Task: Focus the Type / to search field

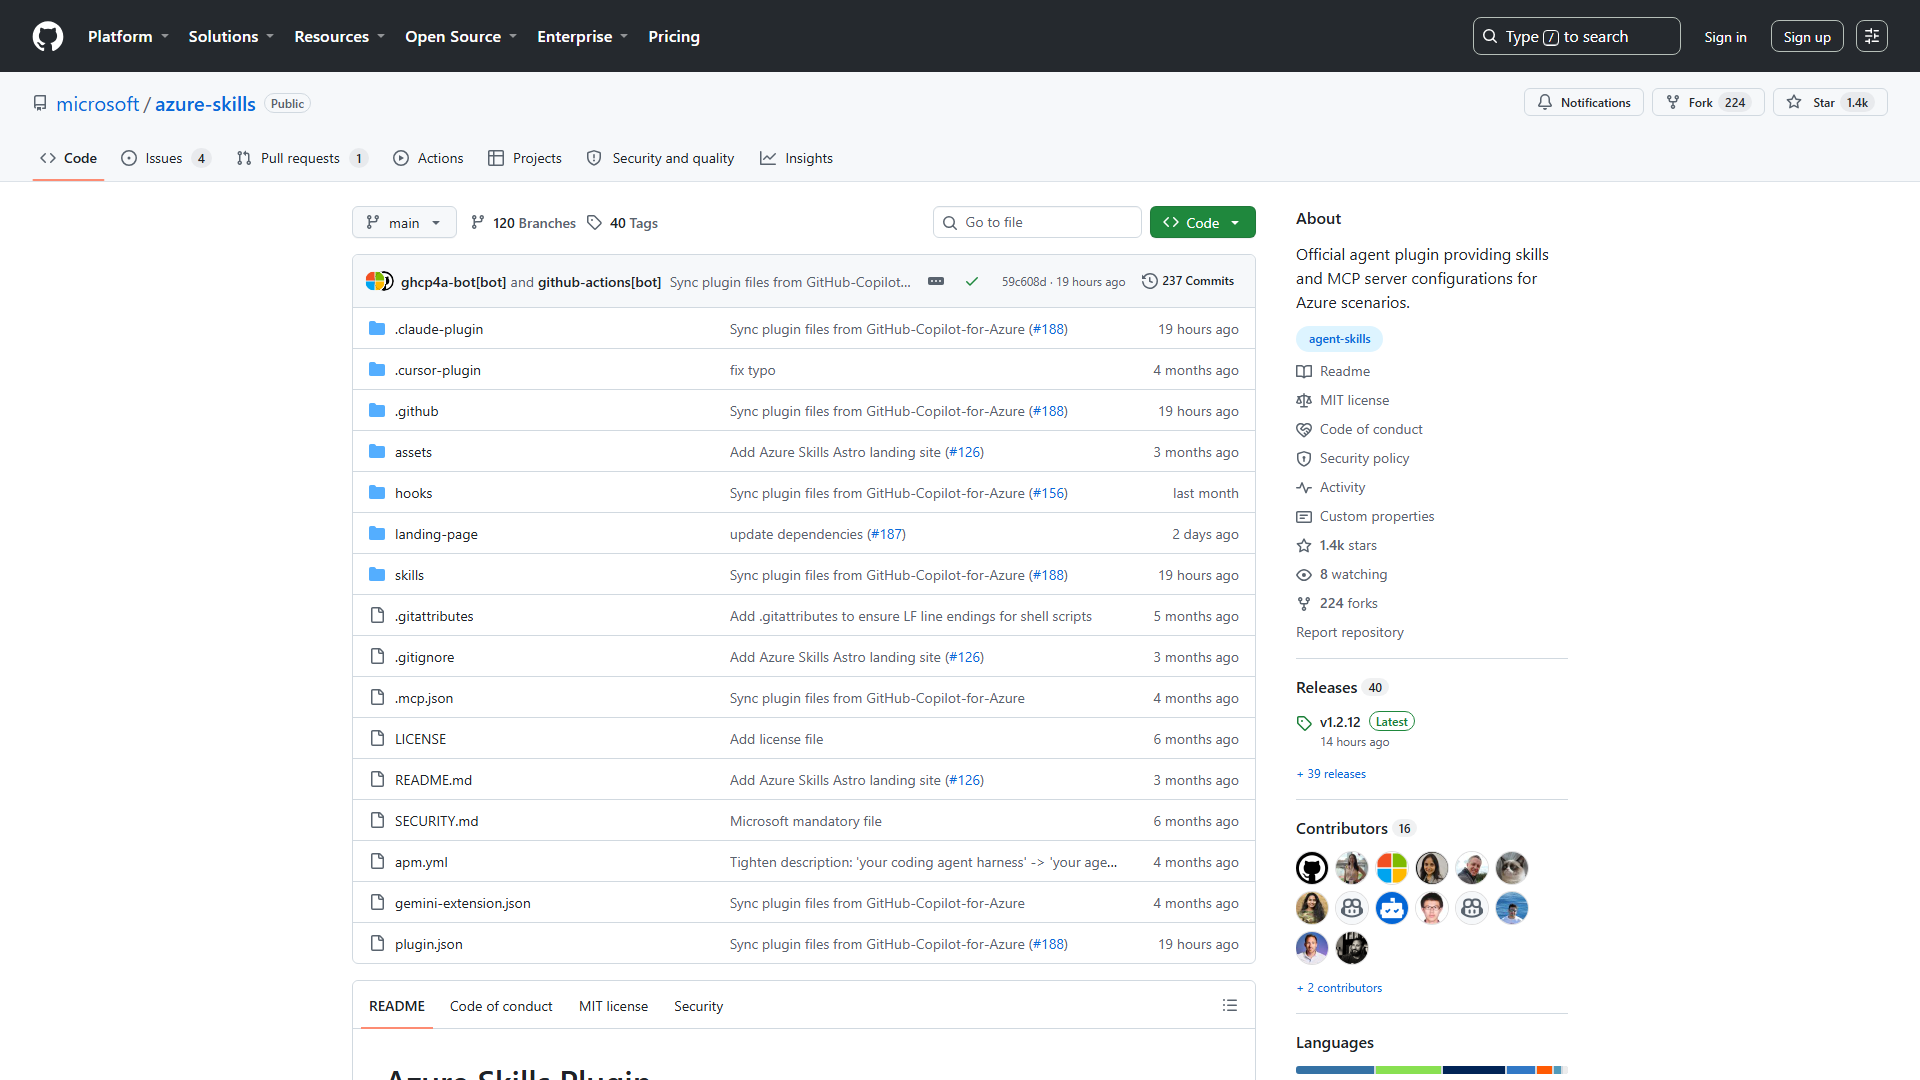Action: (1576, 36)
